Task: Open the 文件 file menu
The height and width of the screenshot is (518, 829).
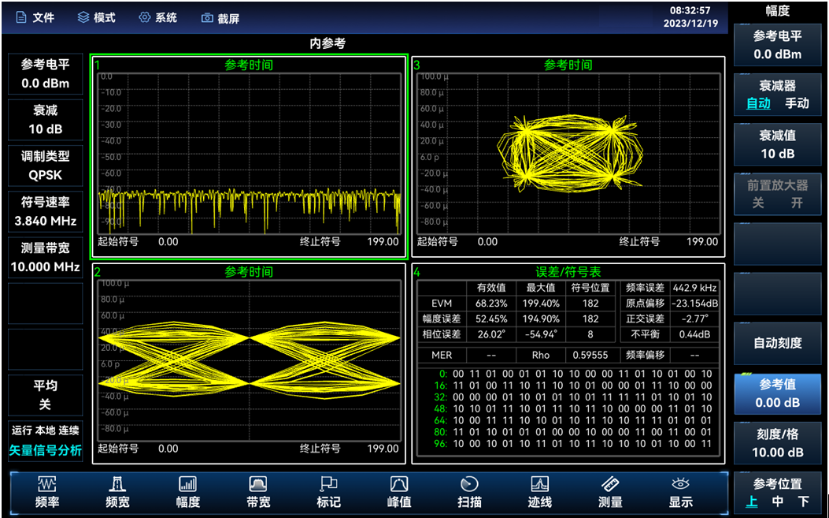Action: [x=34, y=18]
